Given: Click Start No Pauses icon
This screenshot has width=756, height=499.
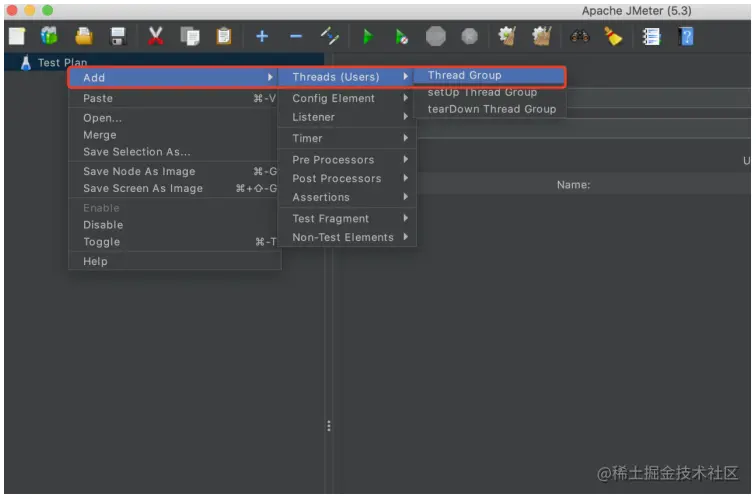Looking at the screenshot, I should click(401, 37).
